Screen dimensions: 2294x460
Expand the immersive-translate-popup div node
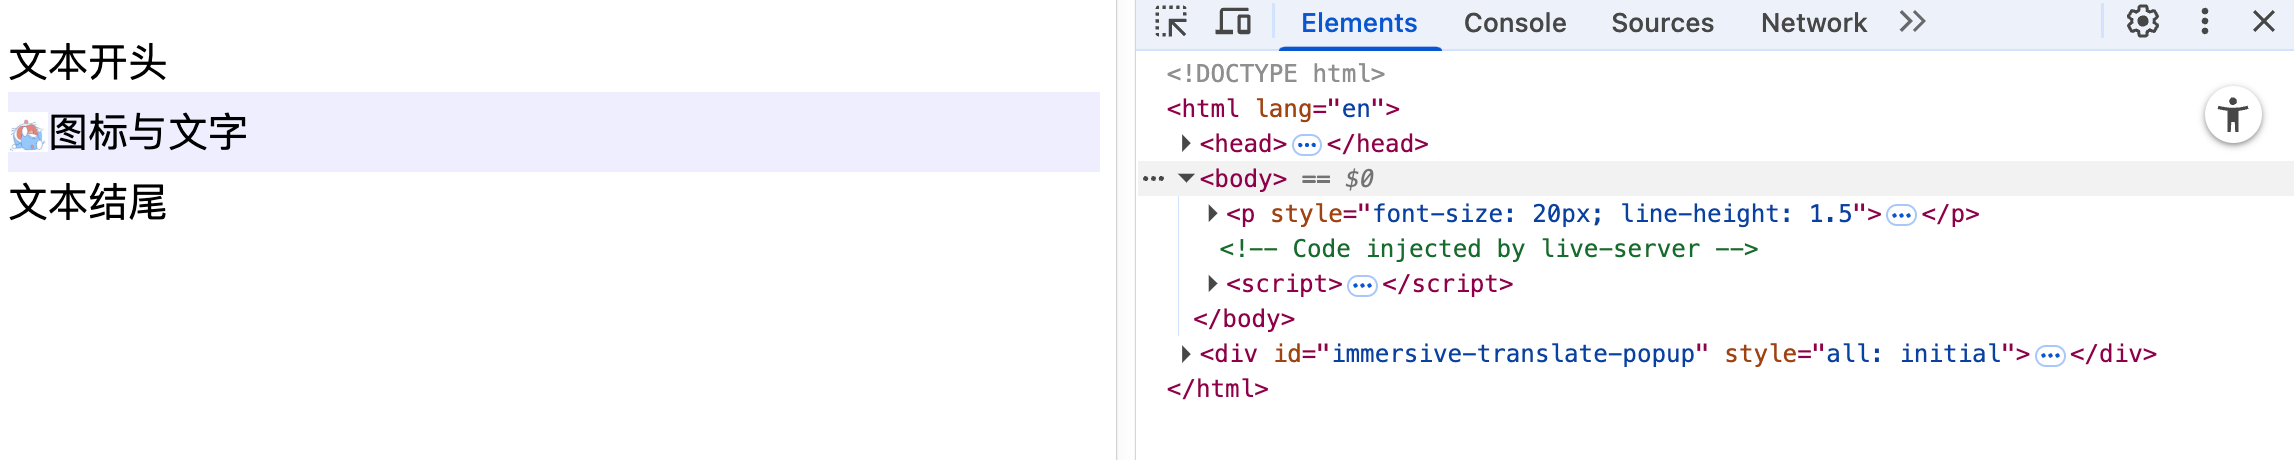(x=1186, y=353)
